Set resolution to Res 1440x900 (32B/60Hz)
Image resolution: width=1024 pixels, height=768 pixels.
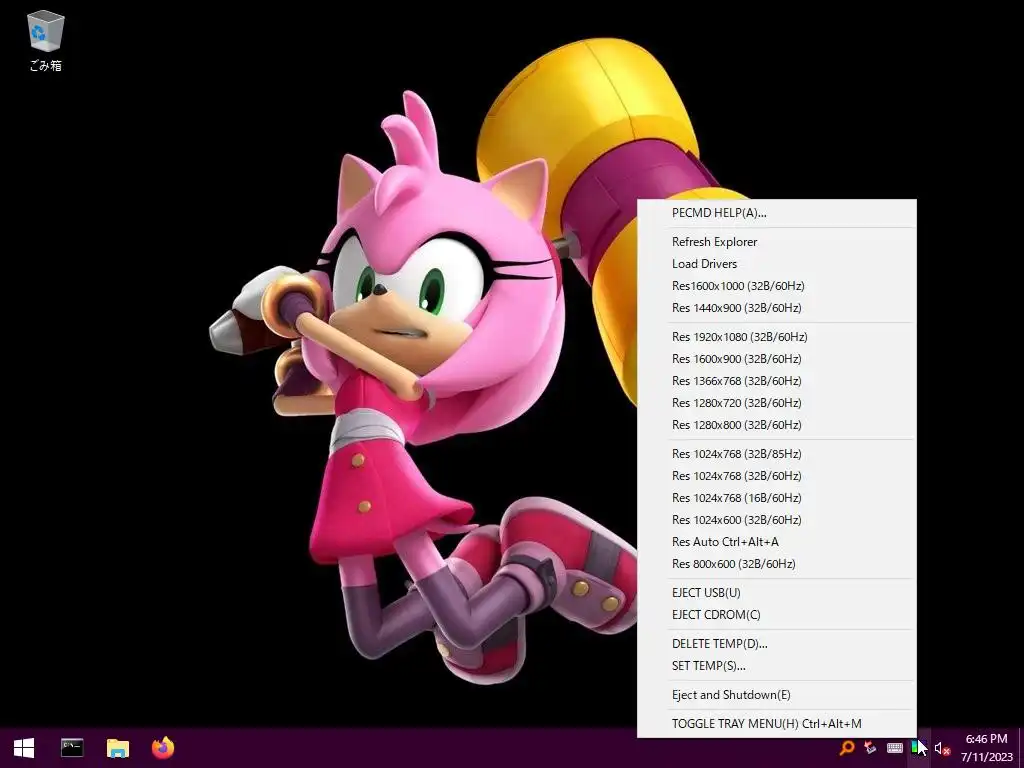[776, 308]
